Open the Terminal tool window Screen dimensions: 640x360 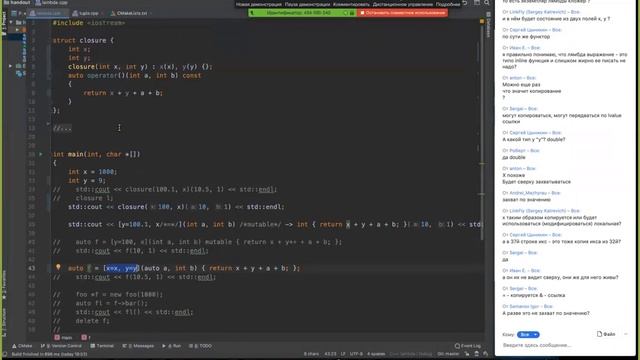pos(102,346)
